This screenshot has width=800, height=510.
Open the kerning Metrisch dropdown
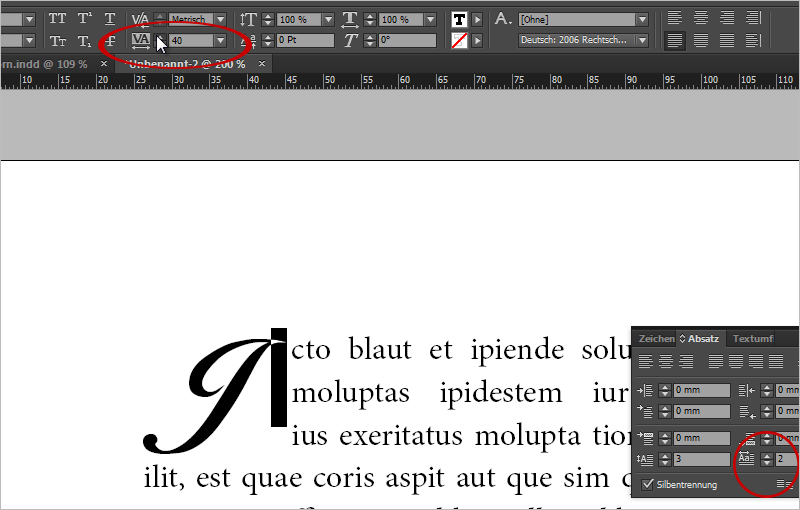[x=220, y=19]
